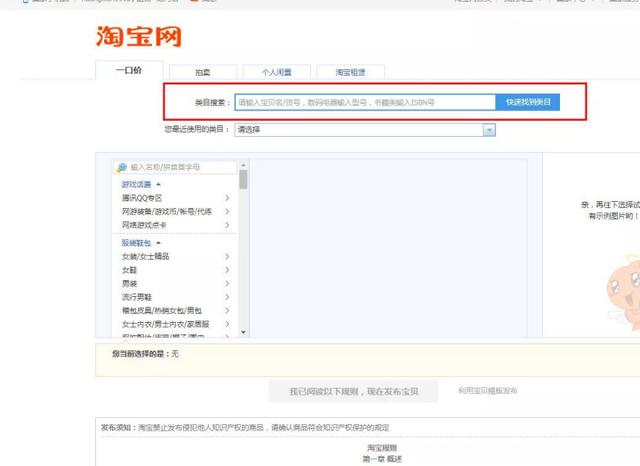Image resolution: width=640 pixels, height=466 pixels.
Task: Click the 快速找到类目 button
Action: tap(527, 102)
